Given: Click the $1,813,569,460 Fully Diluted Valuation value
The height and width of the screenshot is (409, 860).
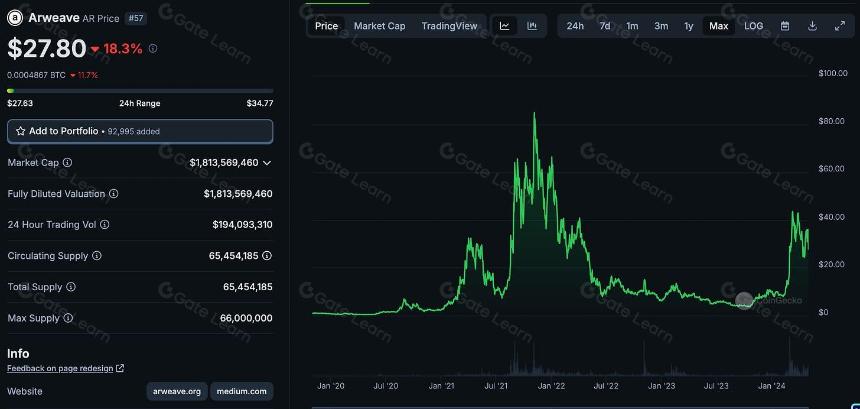Looking at the screenshot, I should coord(238,194).
